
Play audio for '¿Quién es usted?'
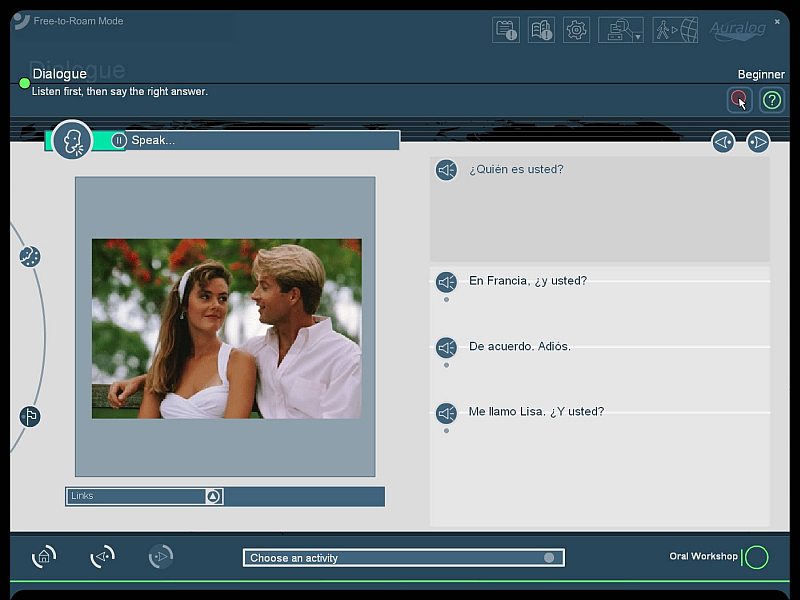446,170
